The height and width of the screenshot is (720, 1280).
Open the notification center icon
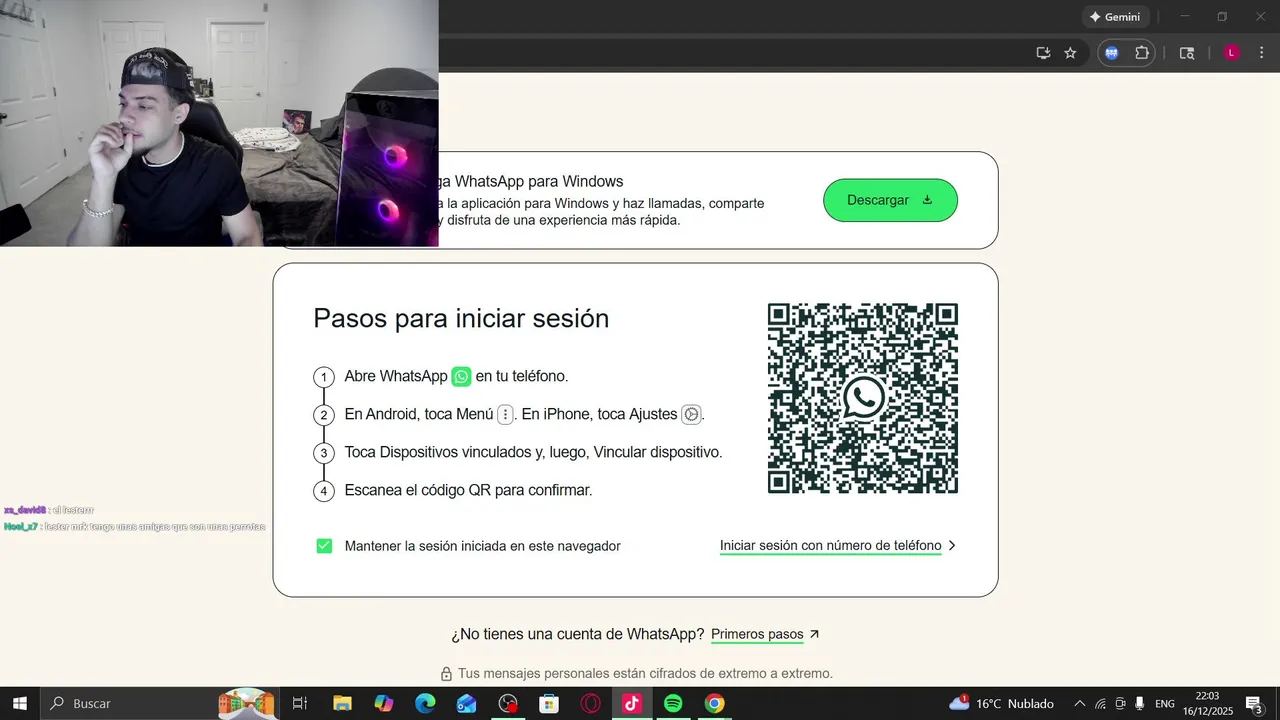point(1255,703)
